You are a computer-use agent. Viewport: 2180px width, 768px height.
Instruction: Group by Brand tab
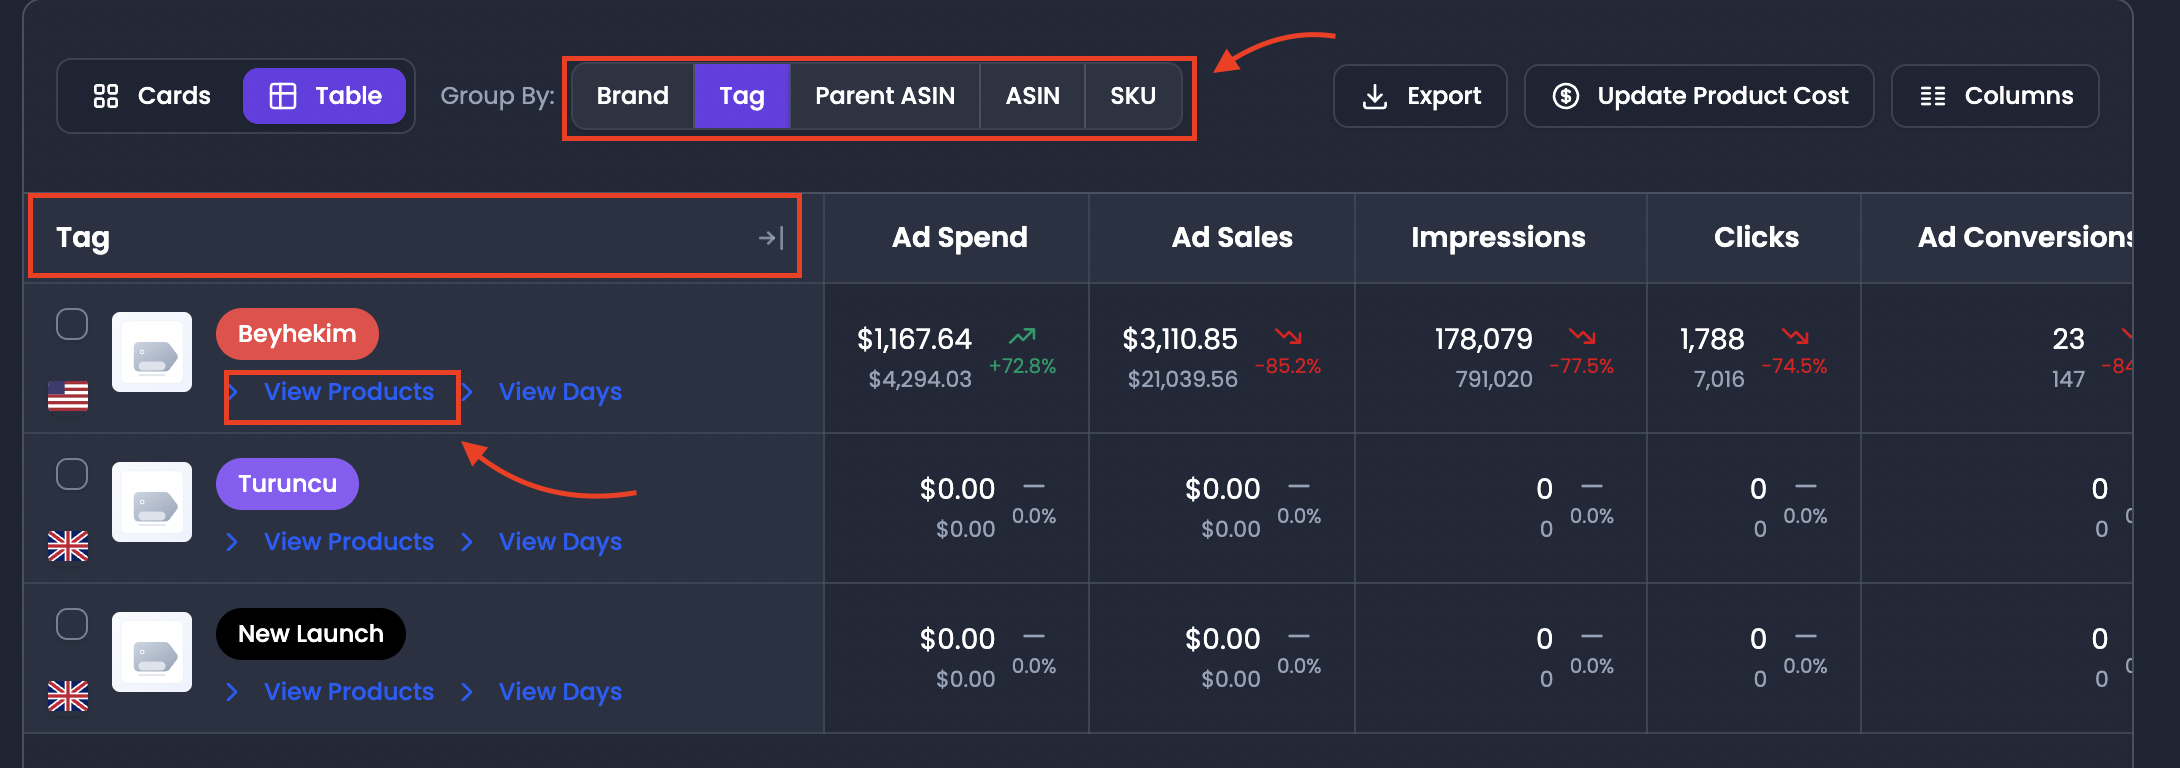(x=633, y=96)
